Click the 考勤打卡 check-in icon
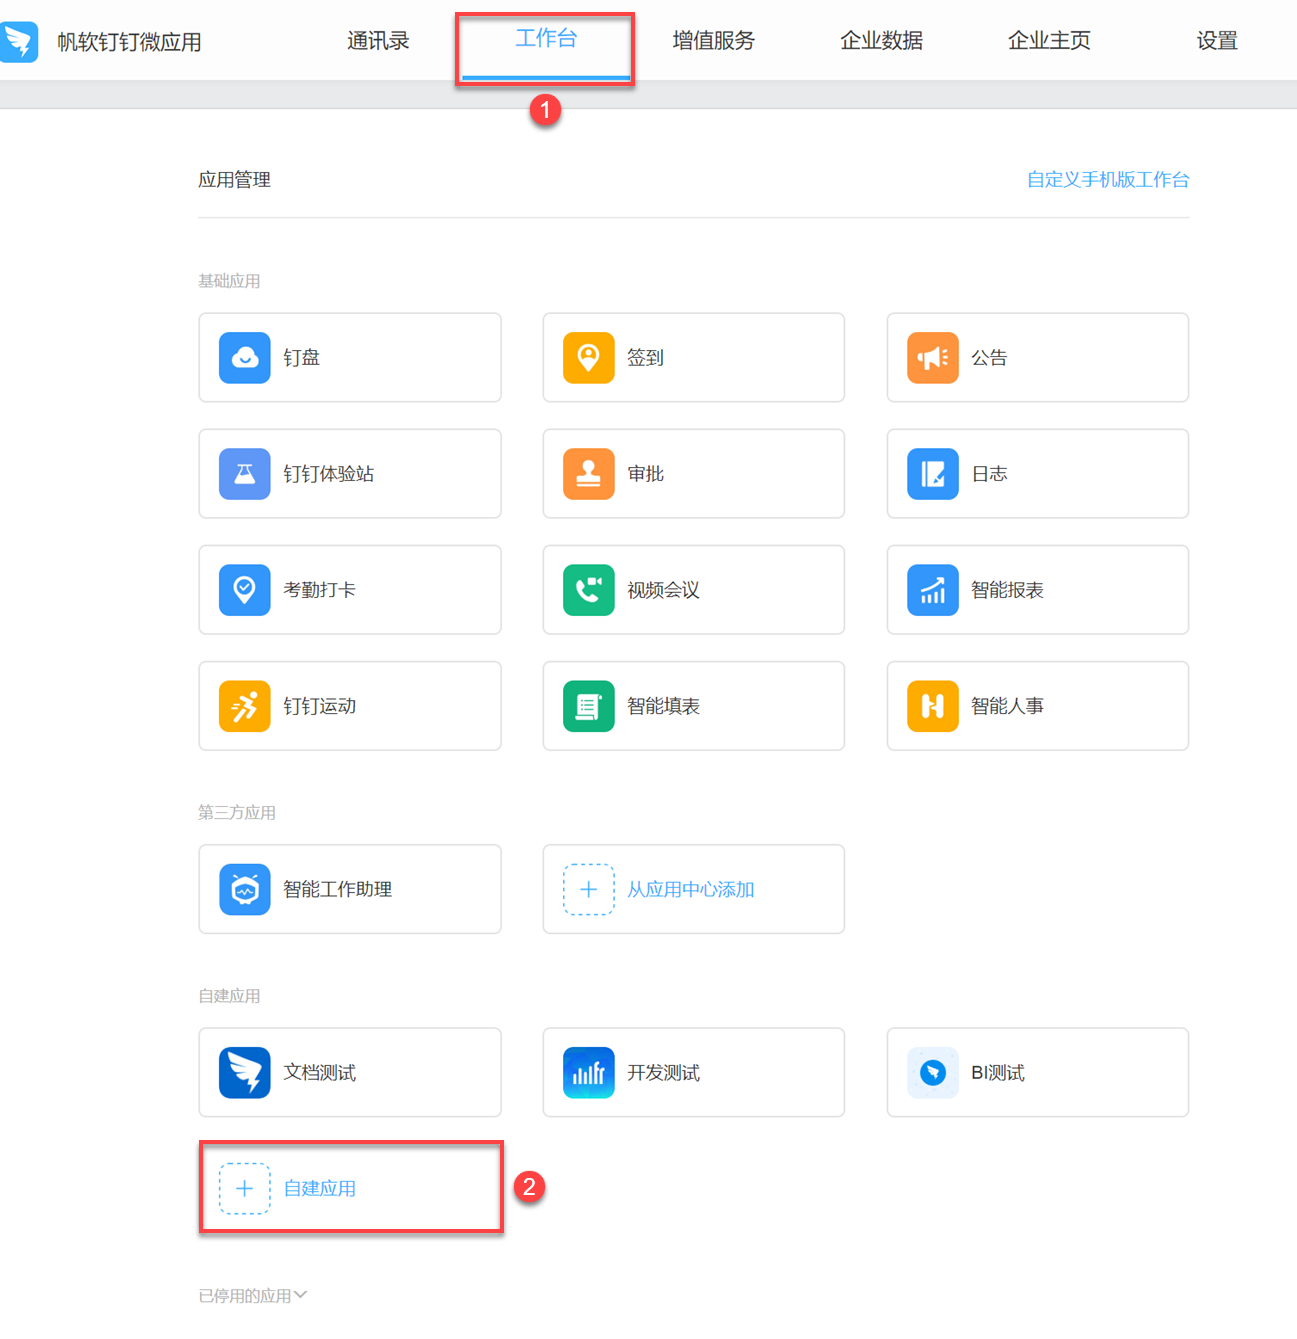The image size is (1297, 1339). pyautogui.click(x=245, y=590)
